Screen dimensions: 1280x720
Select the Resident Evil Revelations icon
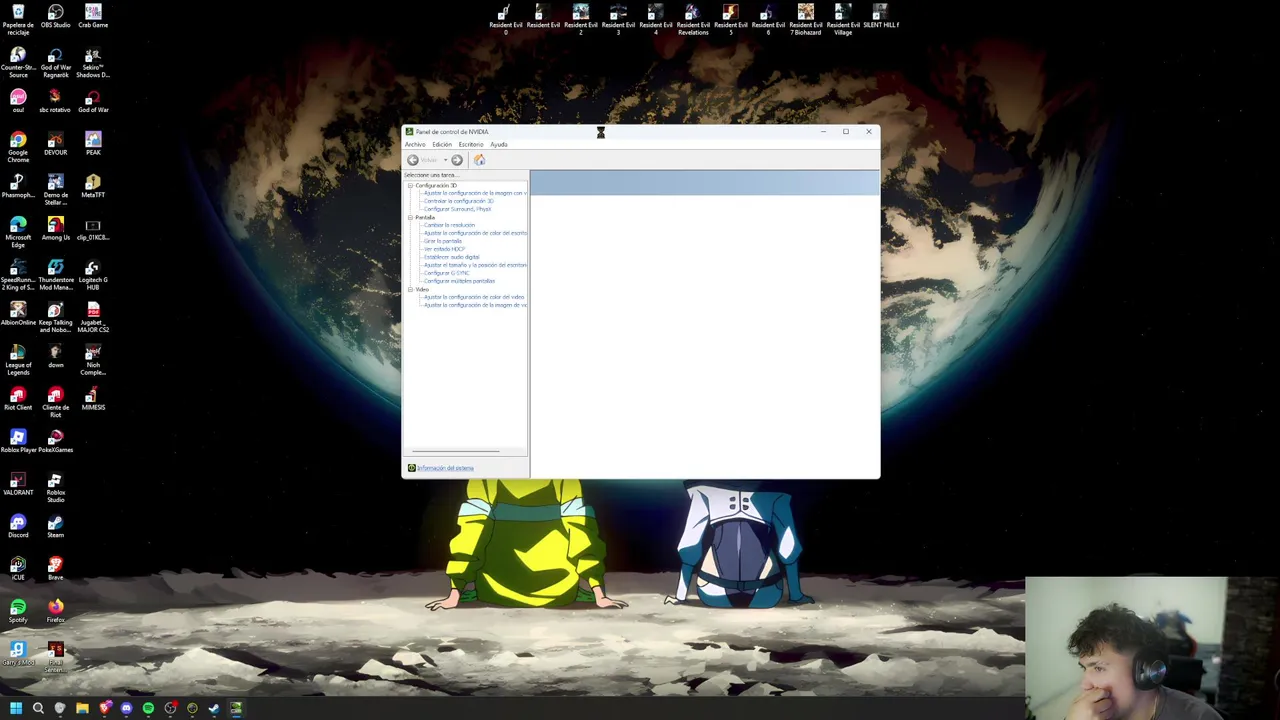[693, 20]
